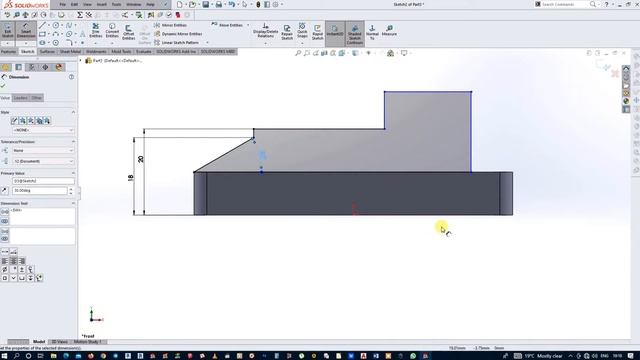This screenshot has height=360, width=640.
Task: Open the Measure tool
Action: (389, 30)
